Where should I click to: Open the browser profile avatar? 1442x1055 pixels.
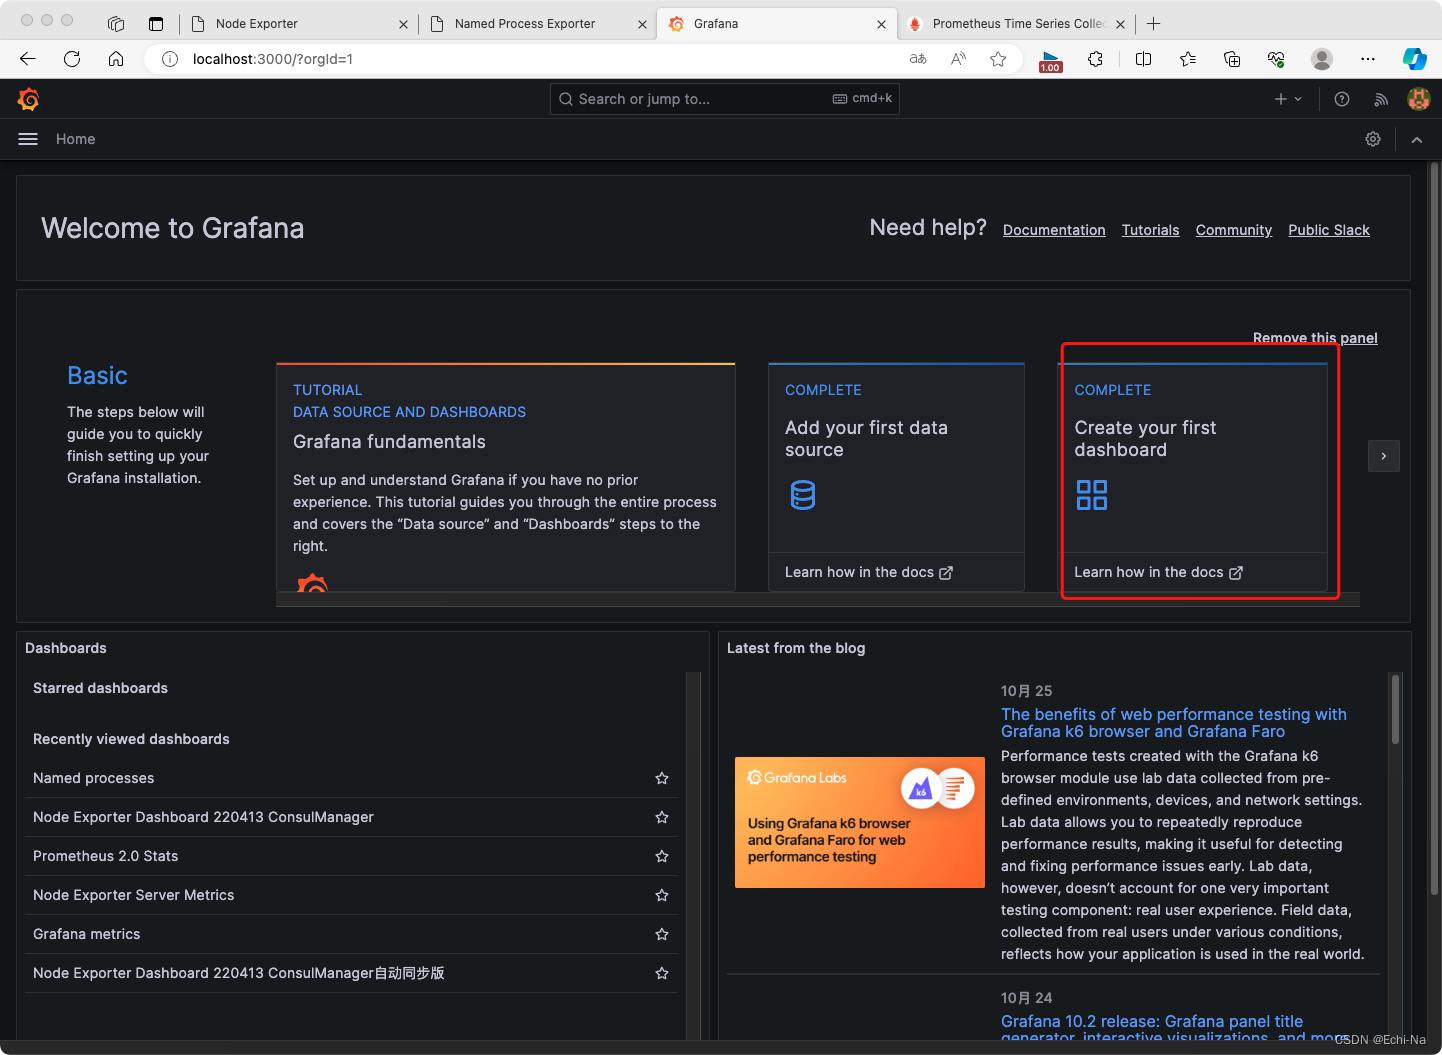(x=1322, y=59)
